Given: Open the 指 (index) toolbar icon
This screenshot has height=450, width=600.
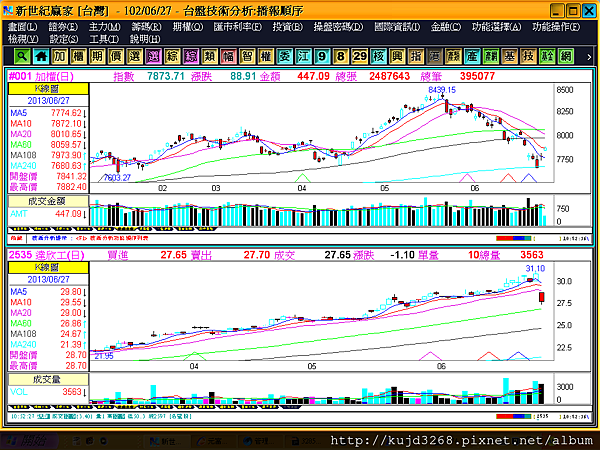Looking at the screenshot, I should point(416,57).
